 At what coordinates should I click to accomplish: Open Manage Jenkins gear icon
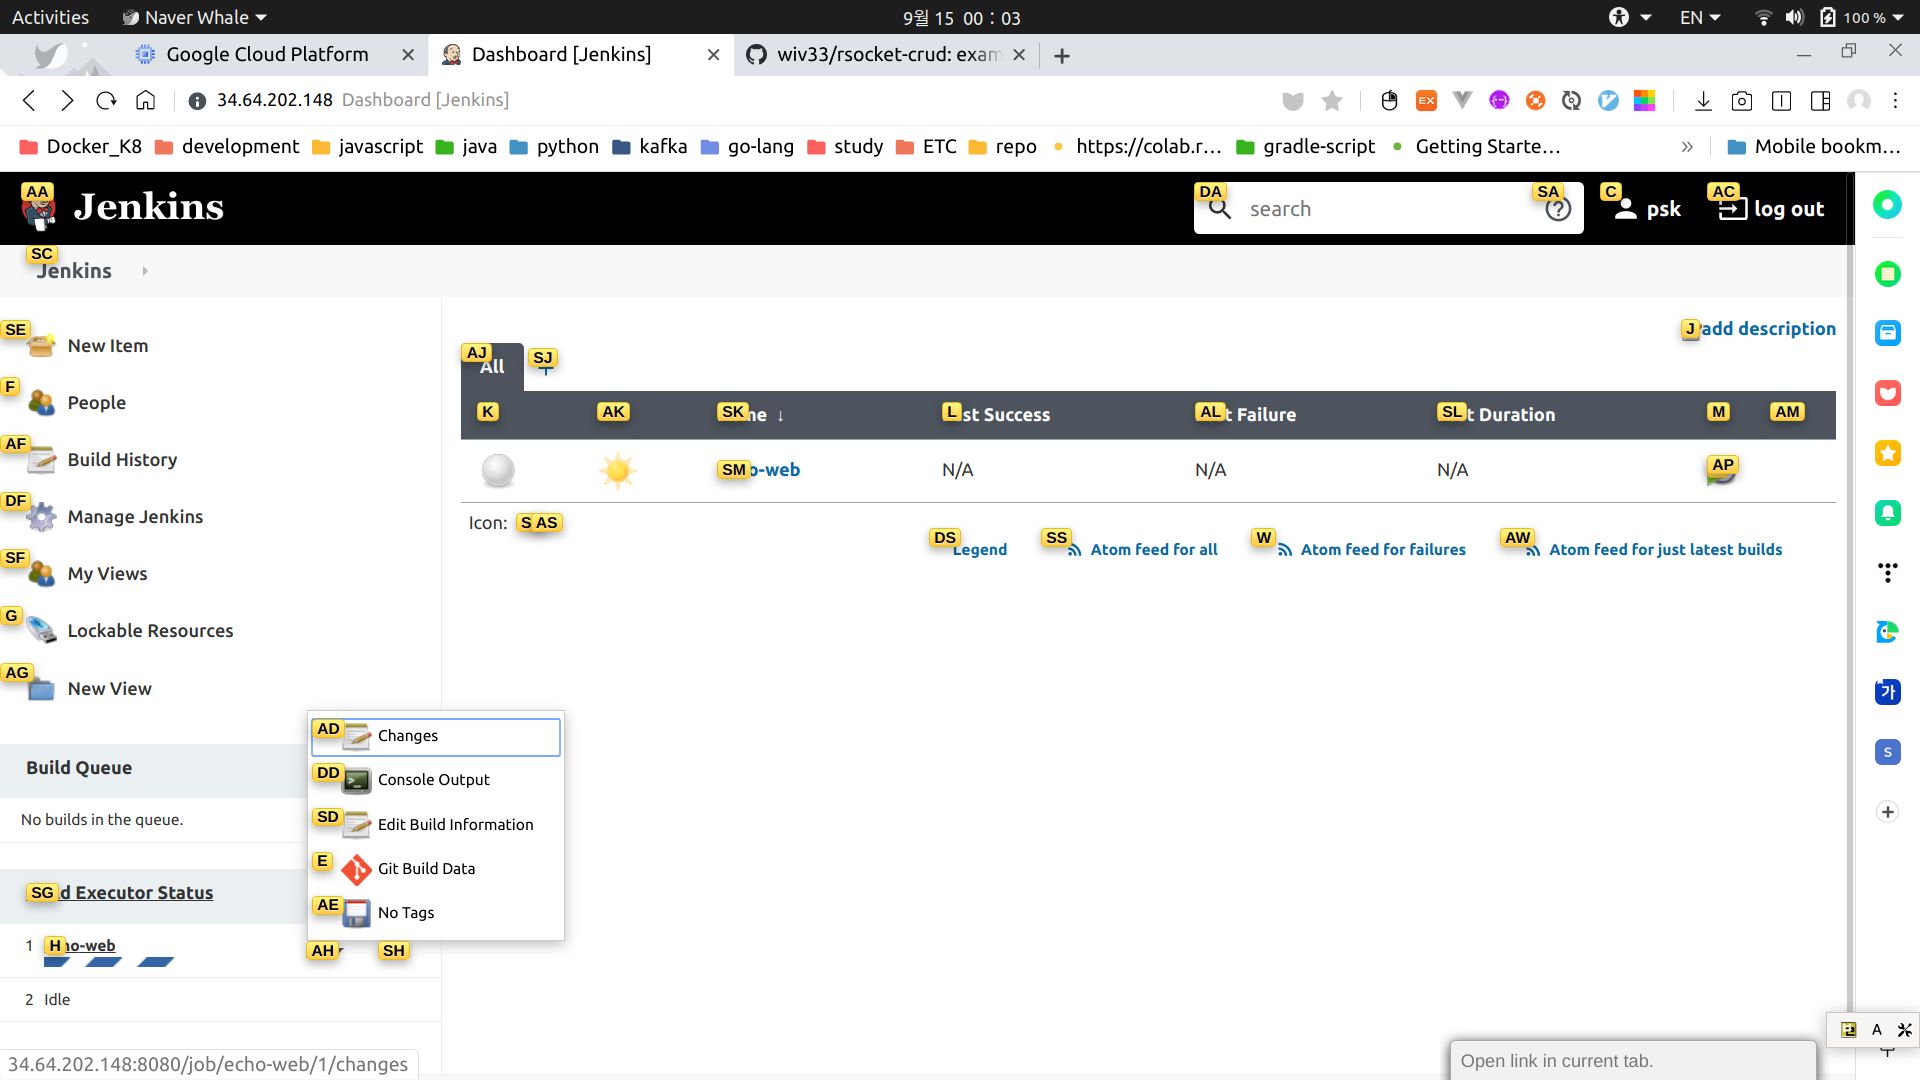[x=41, y=517]
